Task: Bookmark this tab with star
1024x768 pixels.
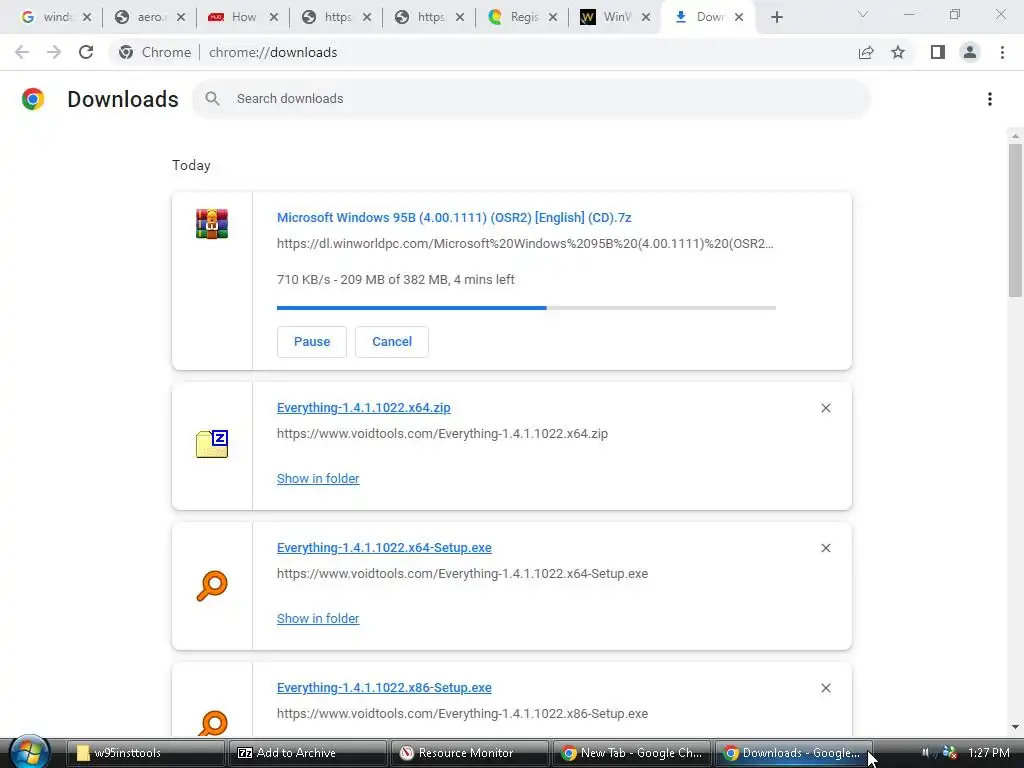Action: [898, 52]
